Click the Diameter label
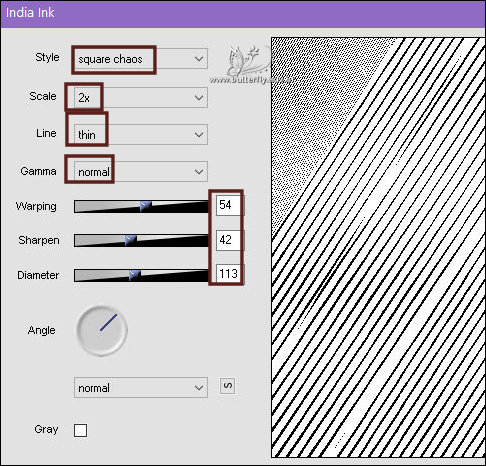The image size is (486, 466). [x=38, y=275]
